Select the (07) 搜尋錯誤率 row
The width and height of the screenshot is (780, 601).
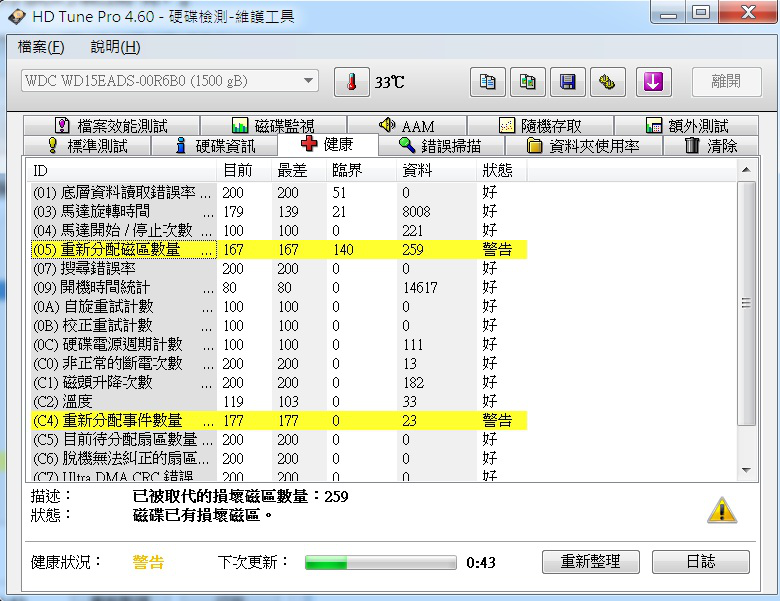[279, 269]
